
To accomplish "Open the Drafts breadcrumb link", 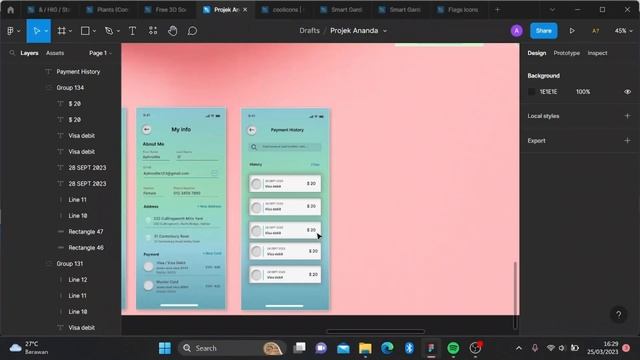I will click(x=309, y=31).
